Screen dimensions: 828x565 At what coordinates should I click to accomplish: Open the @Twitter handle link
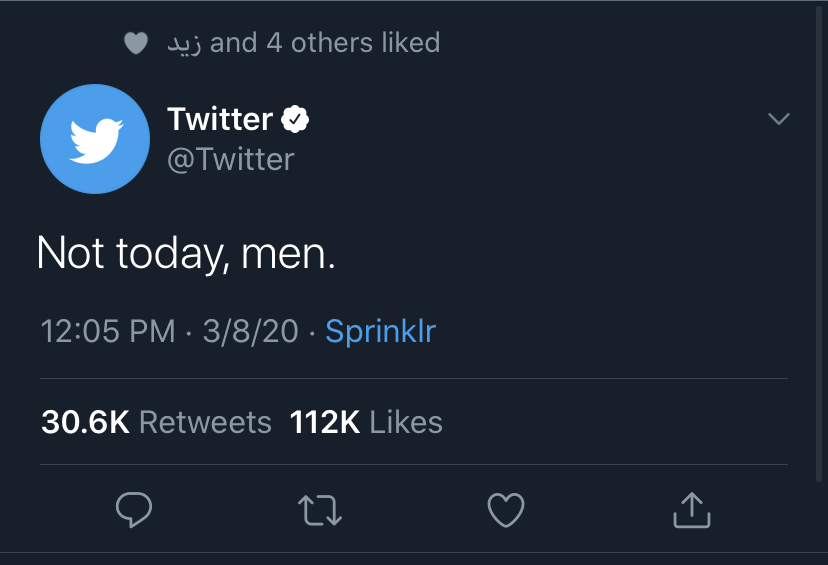[x=230, y=159]
